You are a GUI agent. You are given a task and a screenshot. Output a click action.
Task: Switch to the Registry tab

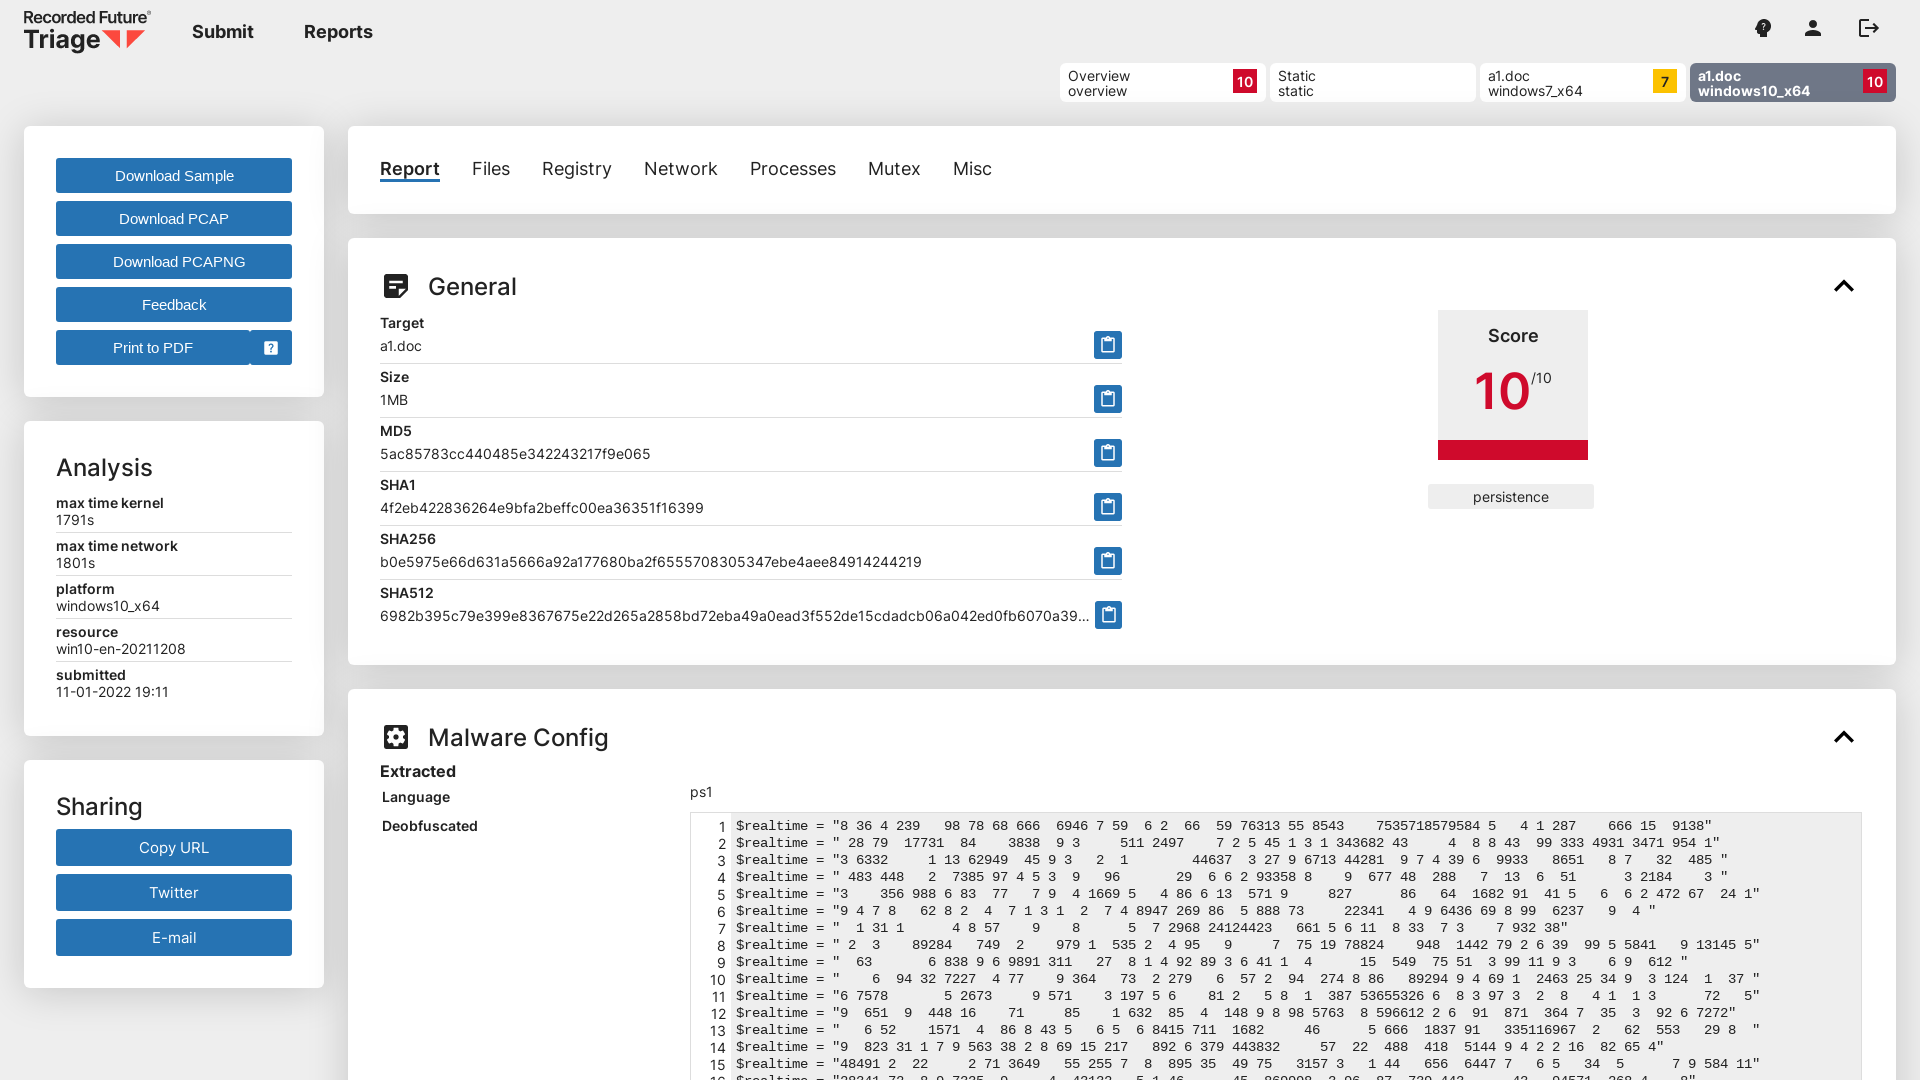coord(577,169)
